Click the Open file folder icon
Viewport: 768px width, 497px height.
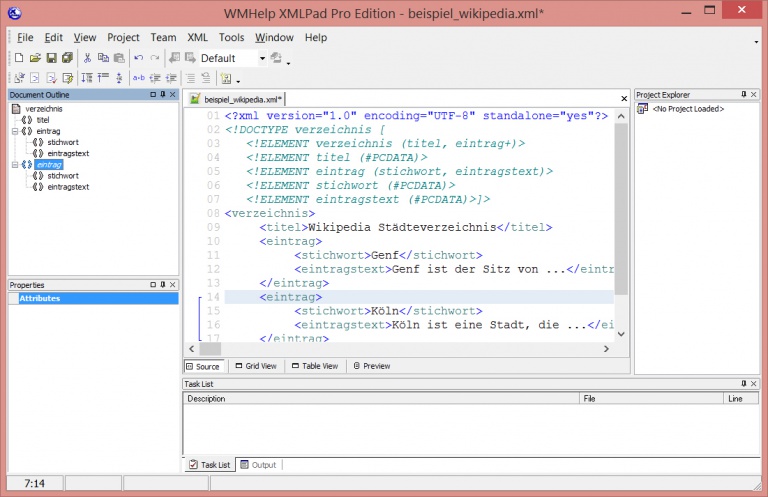(35, 58)
